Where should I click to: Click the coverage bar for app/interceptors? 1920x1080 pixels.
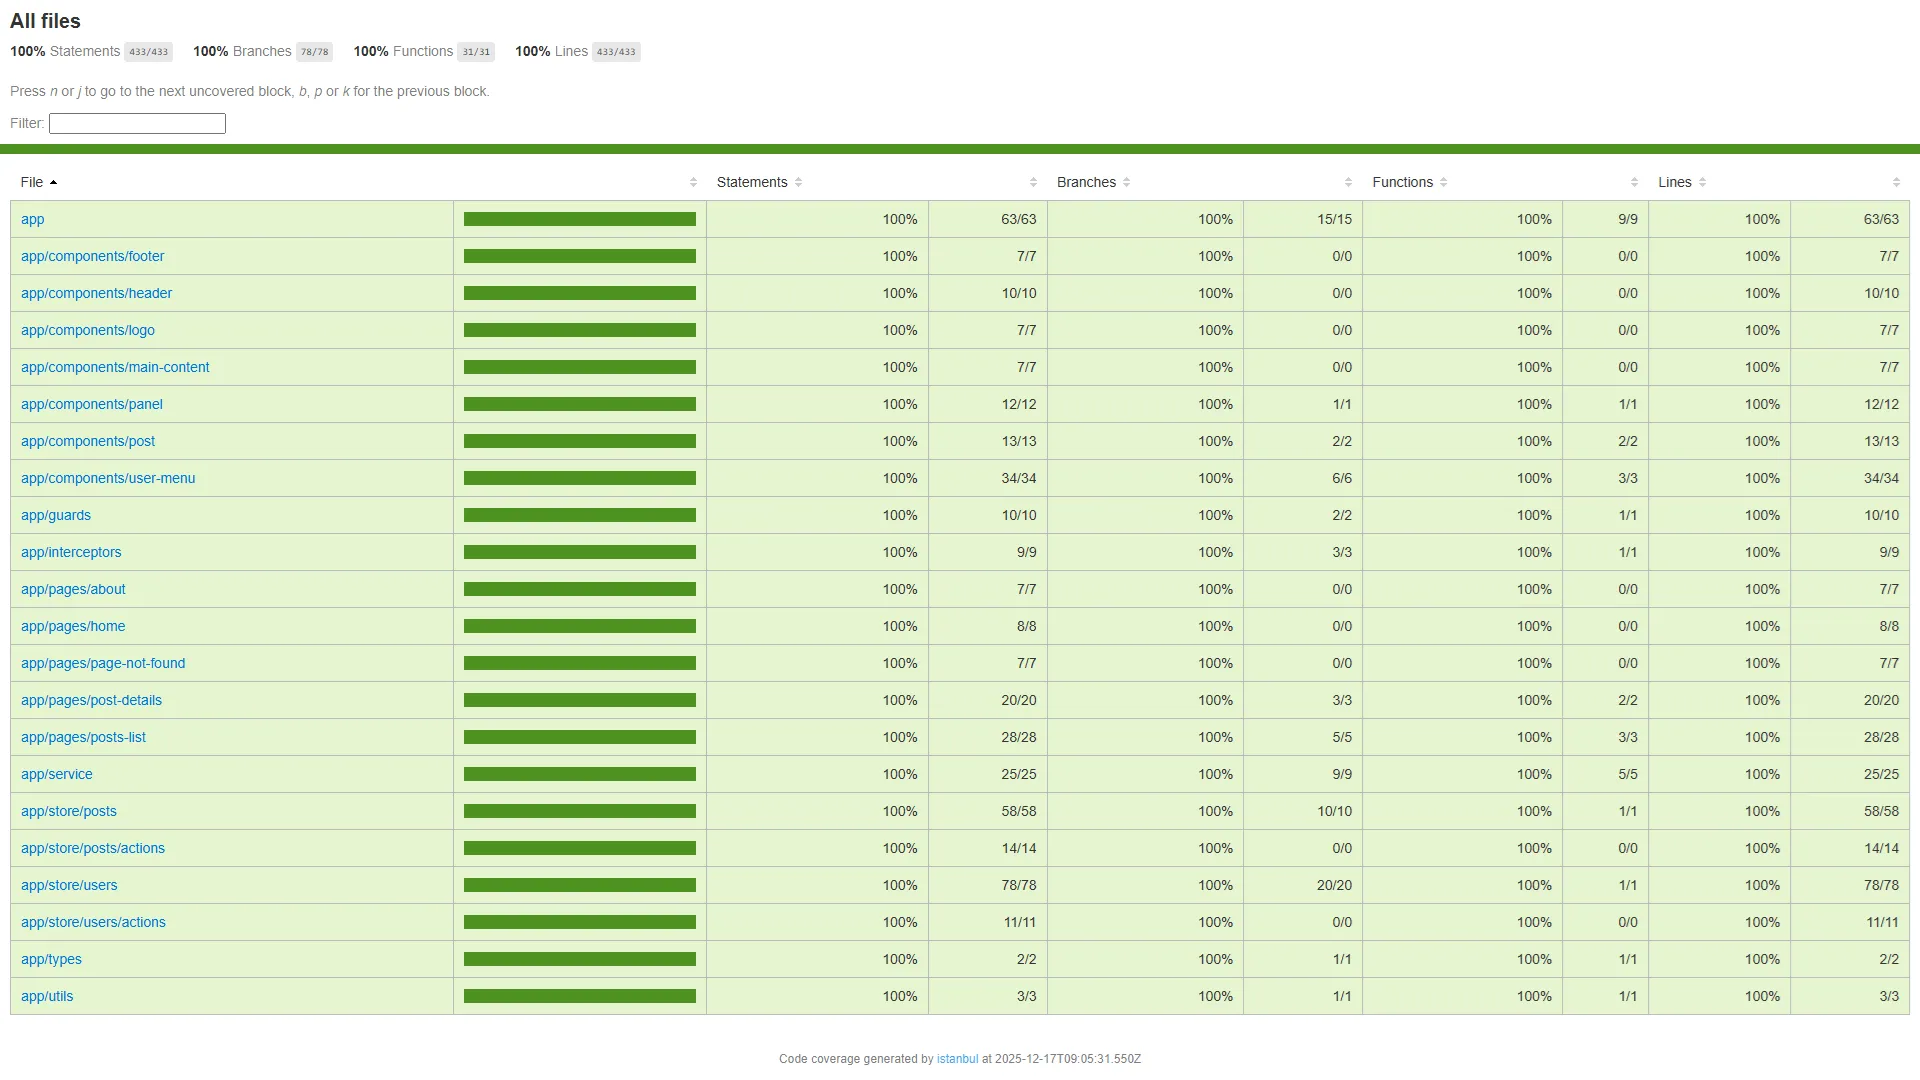pos(579,552)
